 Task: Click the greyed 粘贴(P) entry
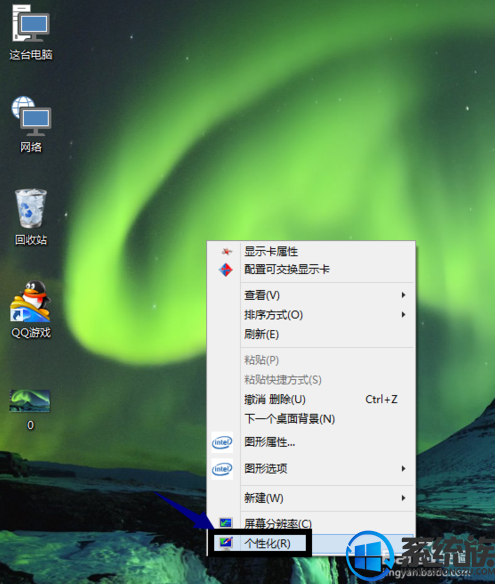click(311, 360)
